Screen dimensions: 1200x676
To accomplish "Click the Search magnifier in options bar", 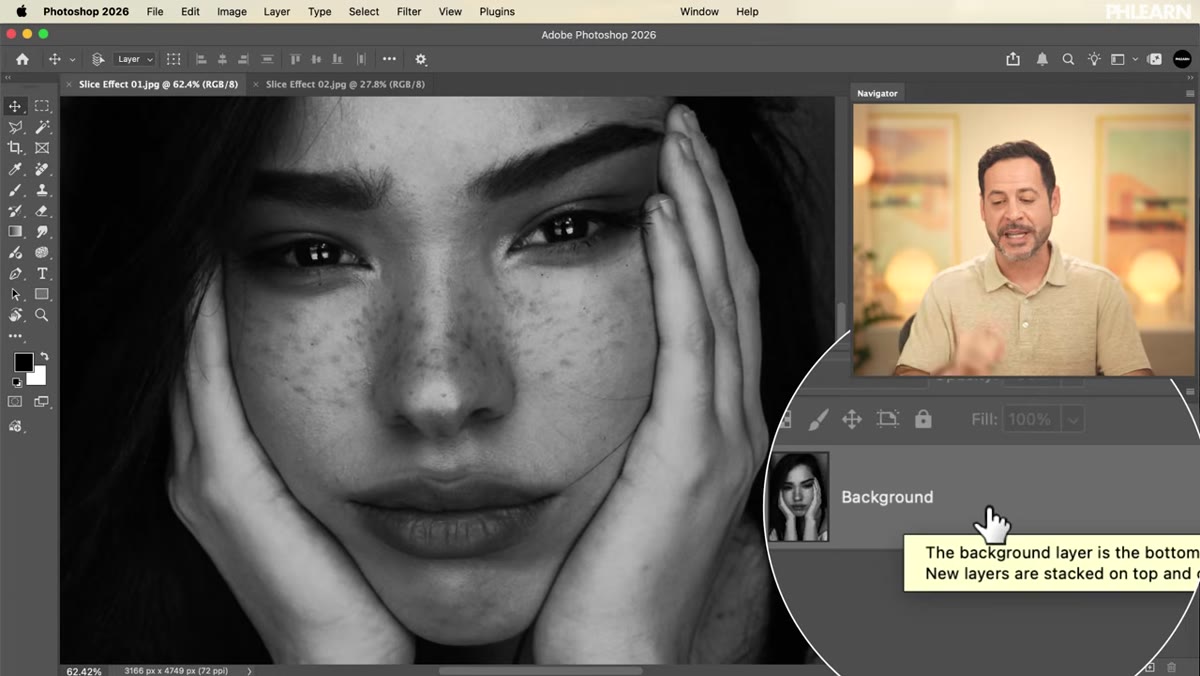I will coord(1068,59).
